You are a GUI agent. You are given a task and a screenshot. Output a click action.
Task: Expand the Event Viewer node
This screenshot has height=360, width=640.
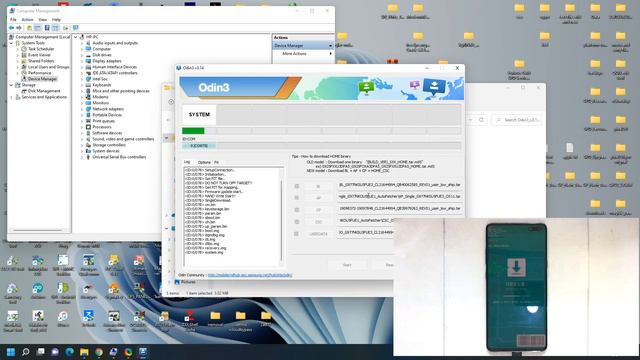[x=18, y=55]
